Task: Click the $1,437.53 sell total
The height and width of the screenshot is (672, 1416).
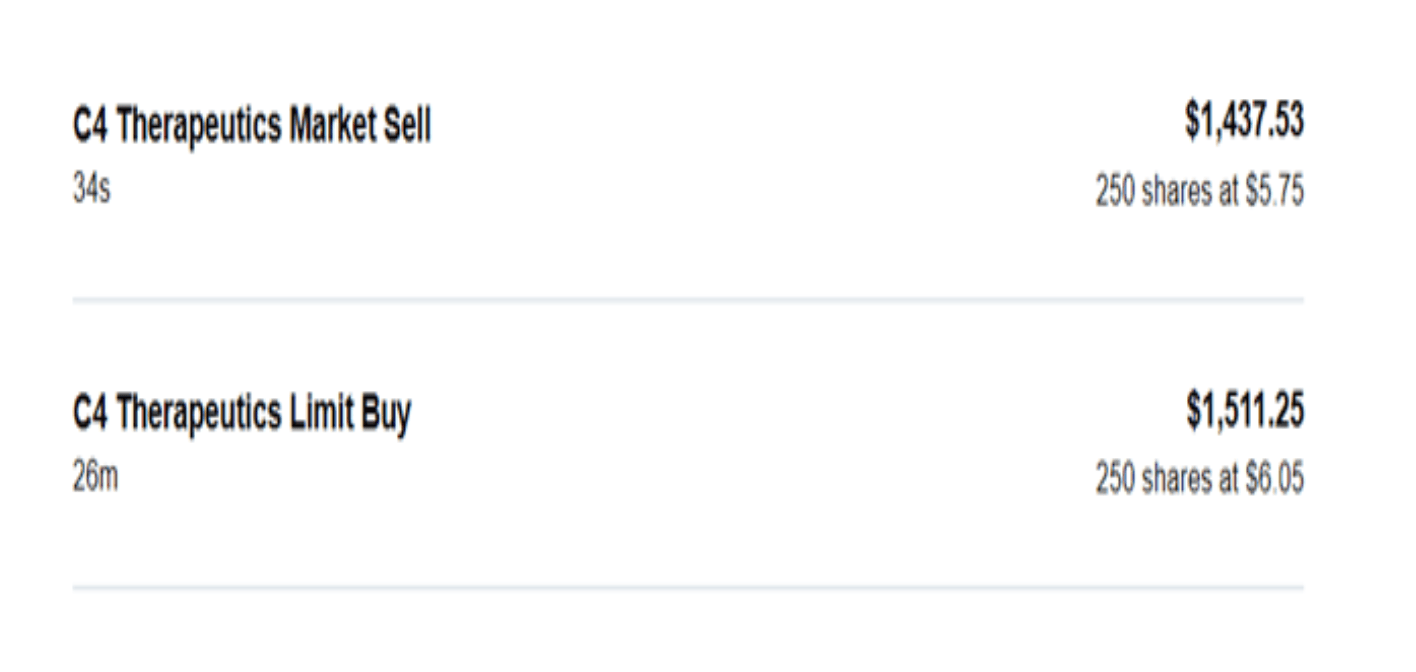Action: (1244, 122)
